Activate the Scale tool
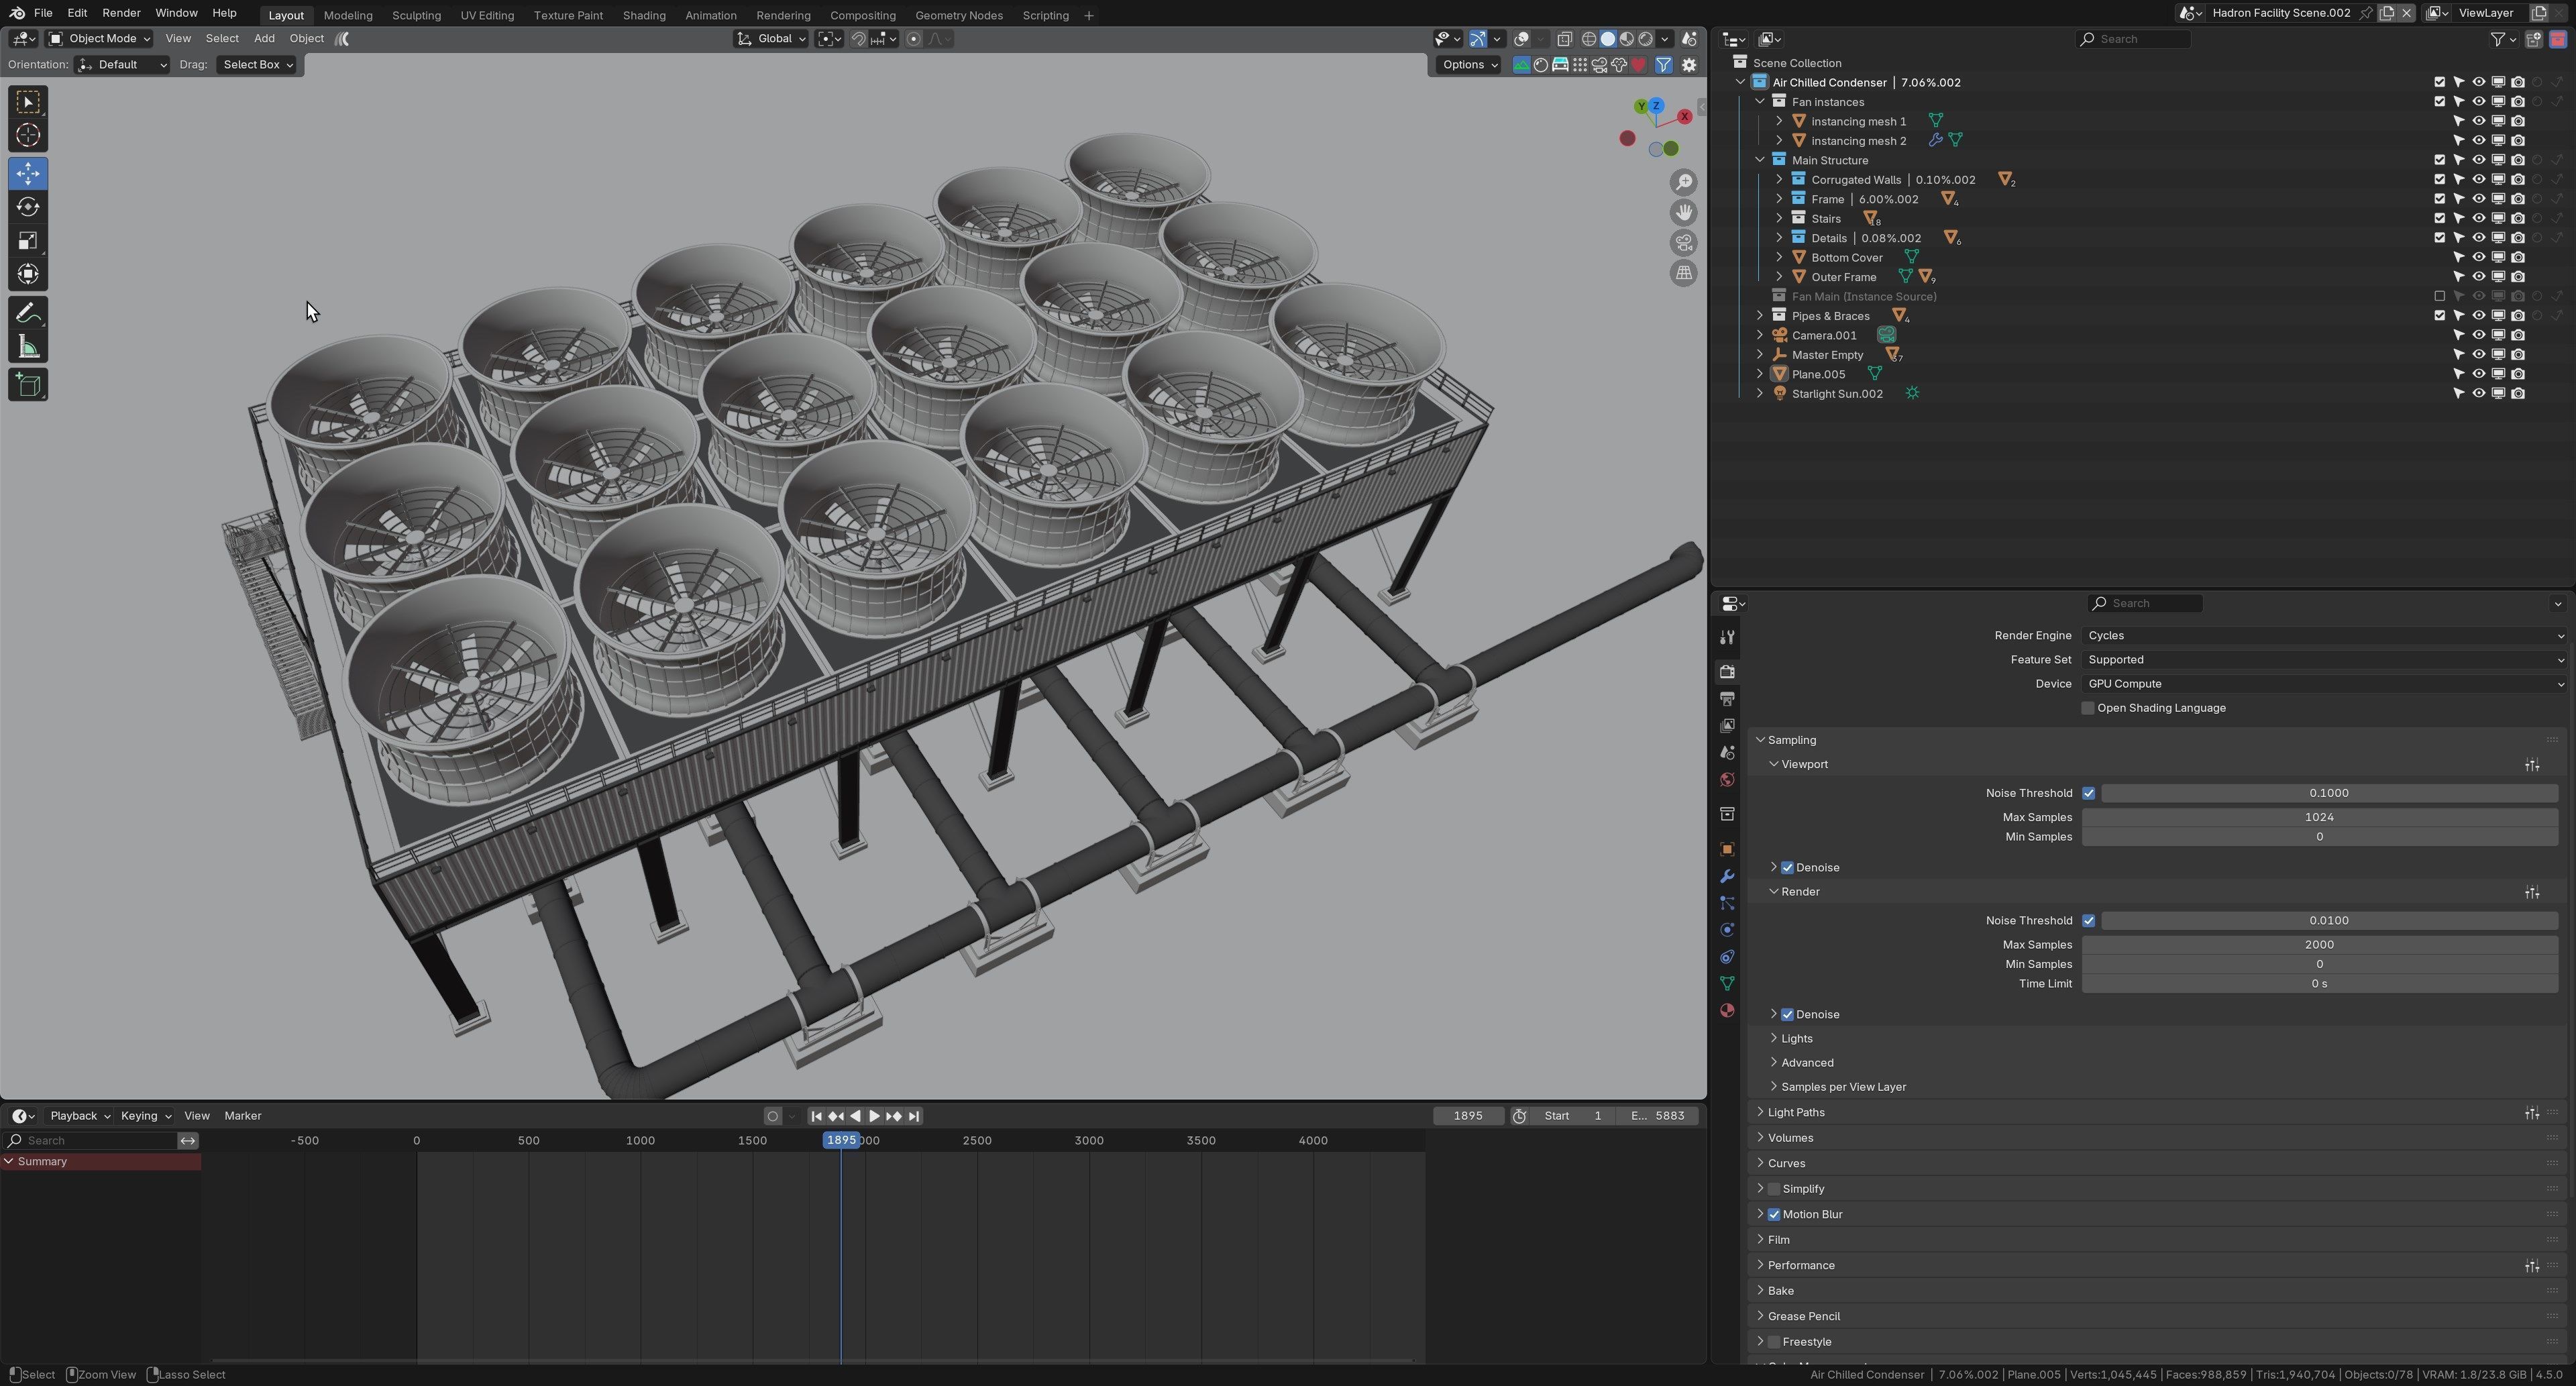2576x1386 pixels. coord(28,241)
